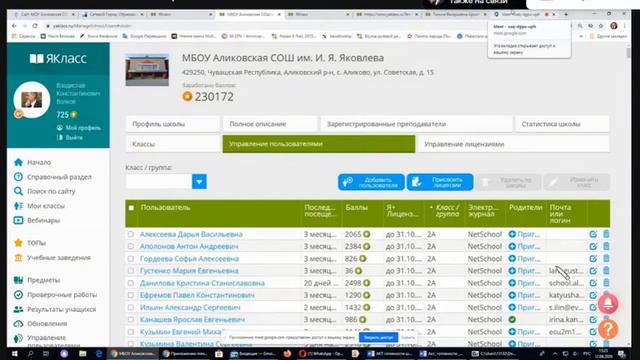The width and height of the screenshot is (640, 360).
Task: Open Результаты учащихся sidebar item
Action: click(x=55, y=309)
